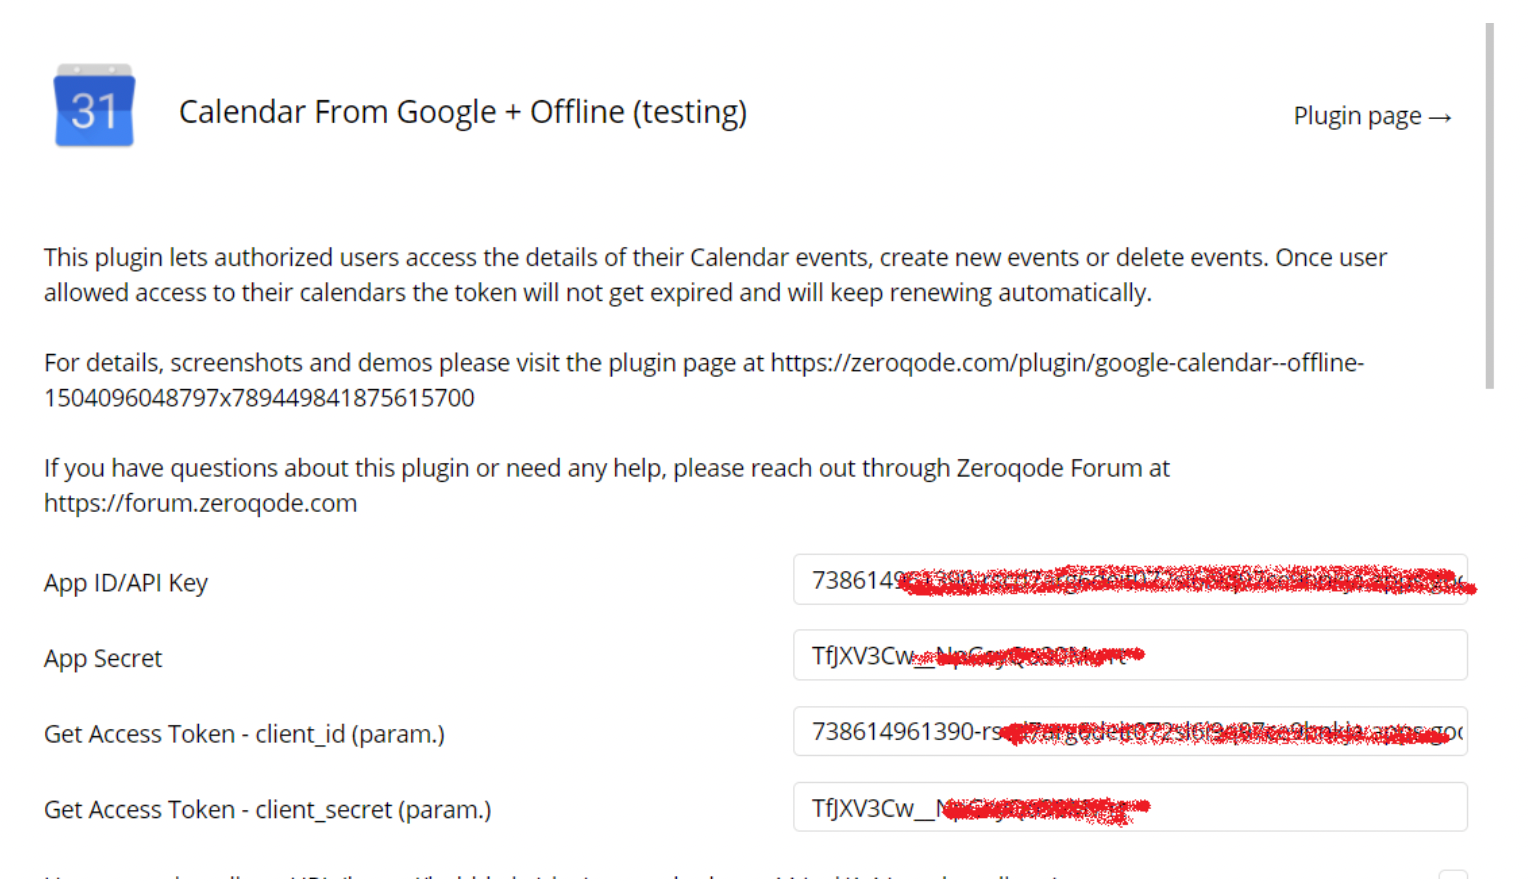The height and width of the screenshot is (884, 1528).
Task: Click the Get Access Token - client_secret (param.) label
Action: coord(268,810)
